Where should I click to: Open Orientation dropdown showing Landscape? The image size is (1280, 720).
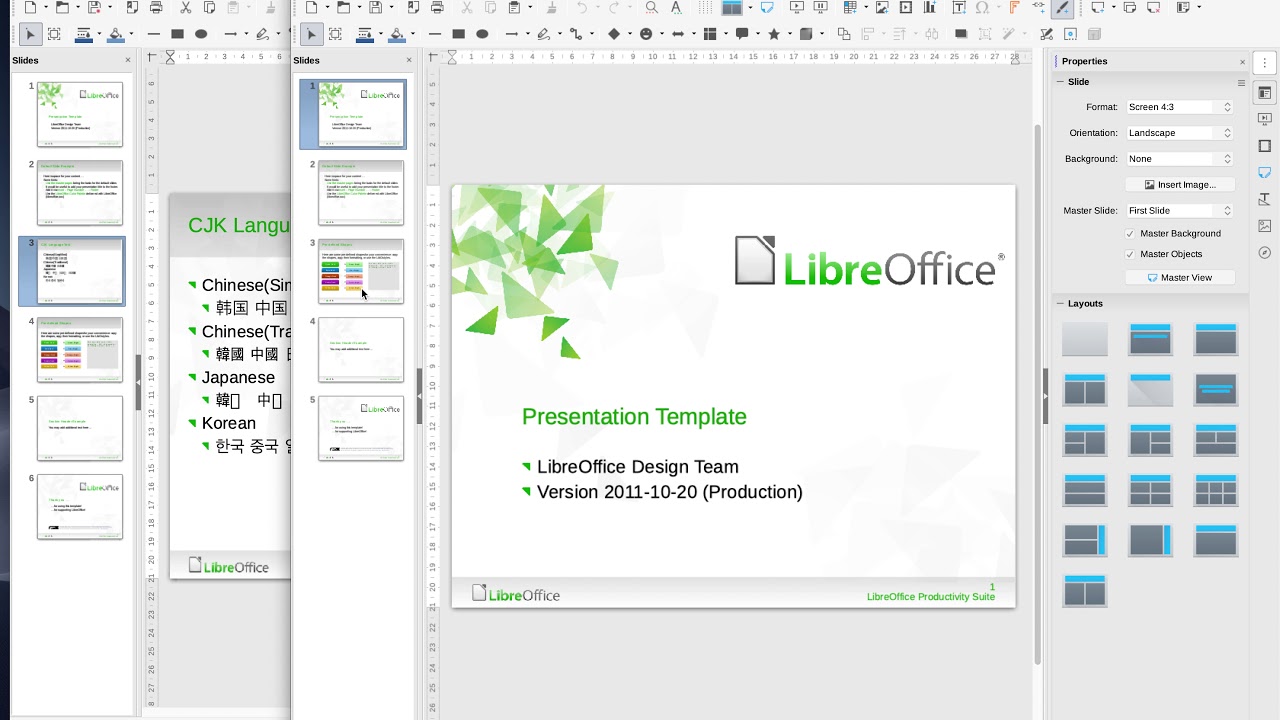[1180, 133]
